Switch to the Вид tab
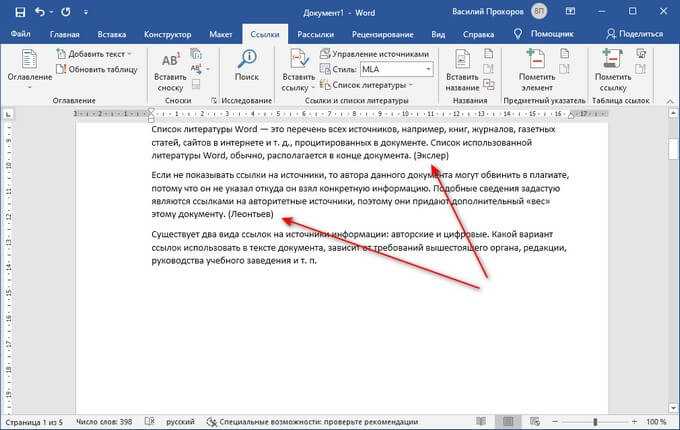 (438, 34)
